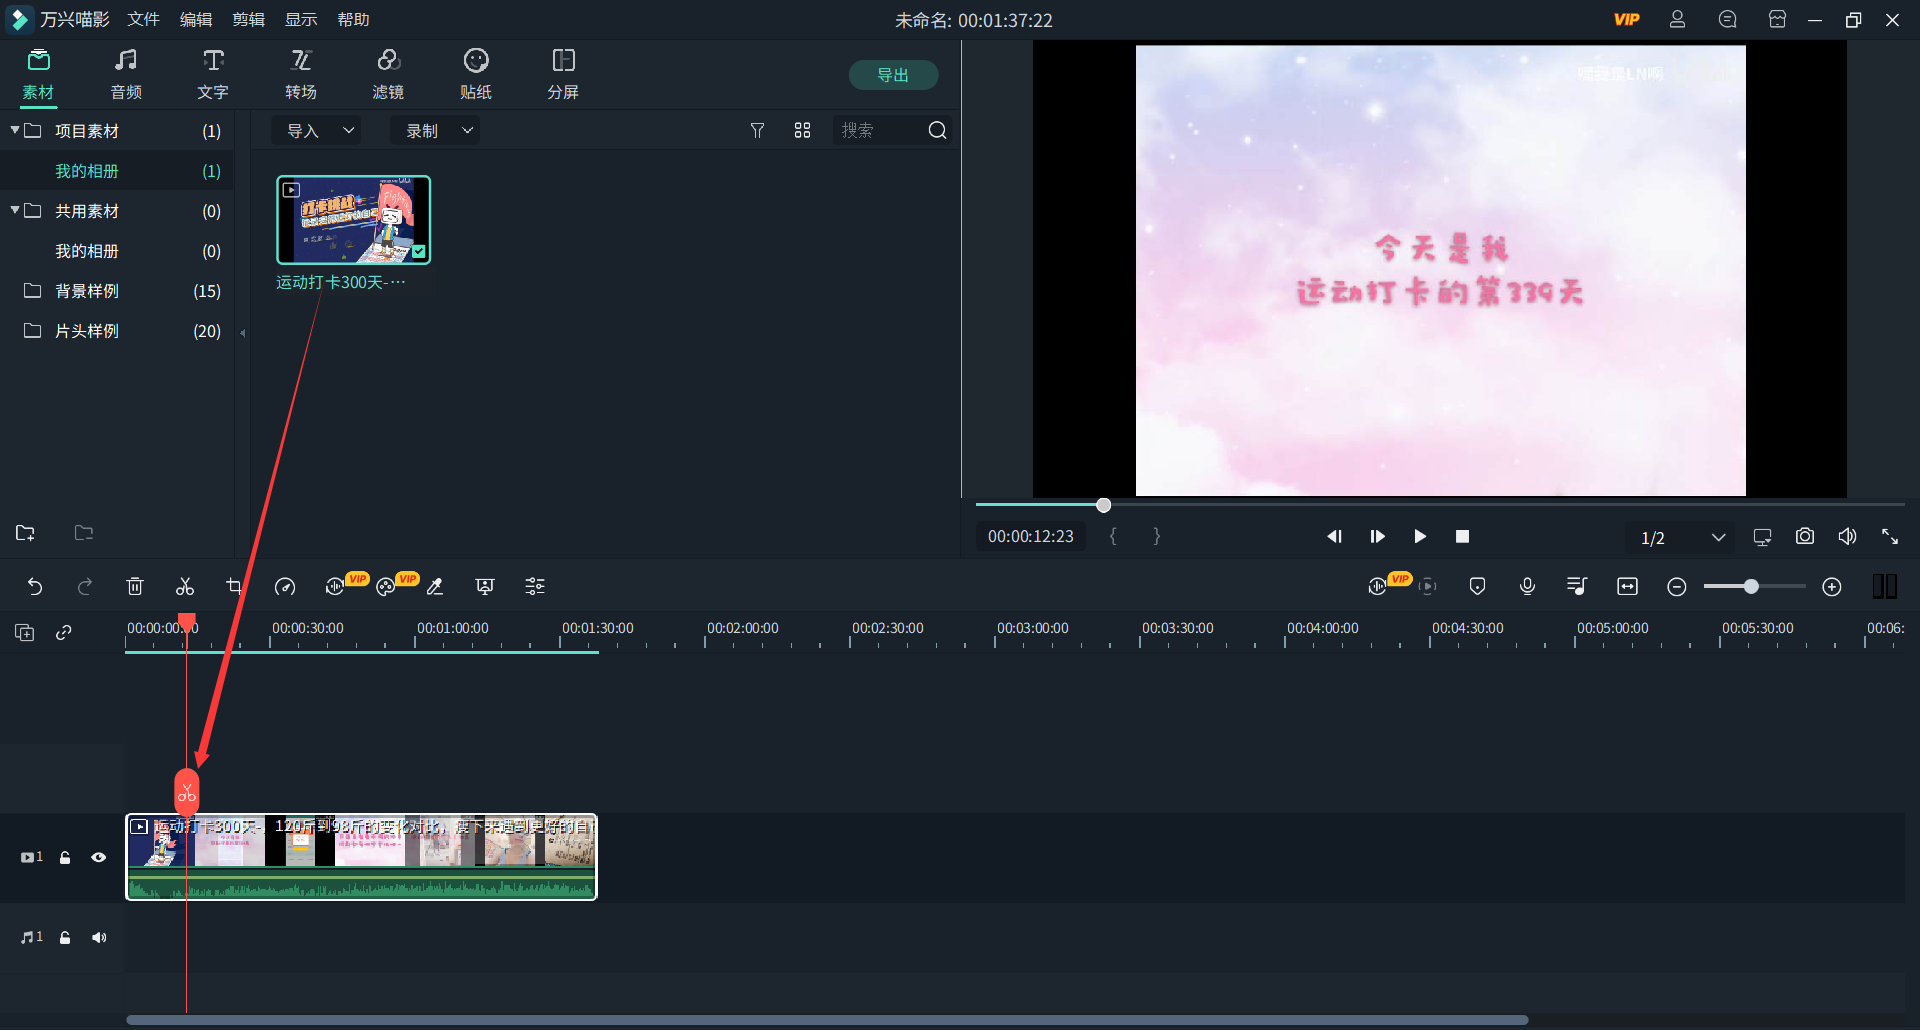Viewport: 1920px width, 1030px height.
Task: Select the 运动打卡300天 media thumbnail
Action: (x=353, y=220)
